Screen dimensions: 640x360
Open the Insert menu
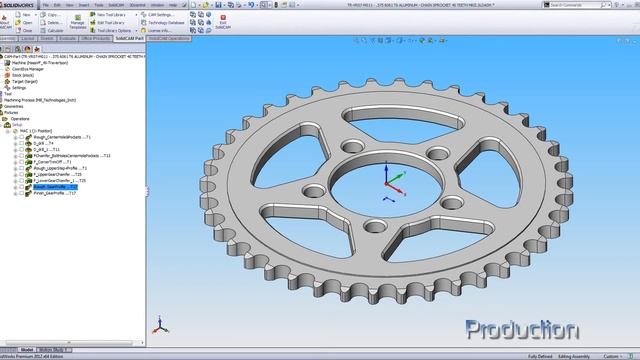[x=84, y=5]
